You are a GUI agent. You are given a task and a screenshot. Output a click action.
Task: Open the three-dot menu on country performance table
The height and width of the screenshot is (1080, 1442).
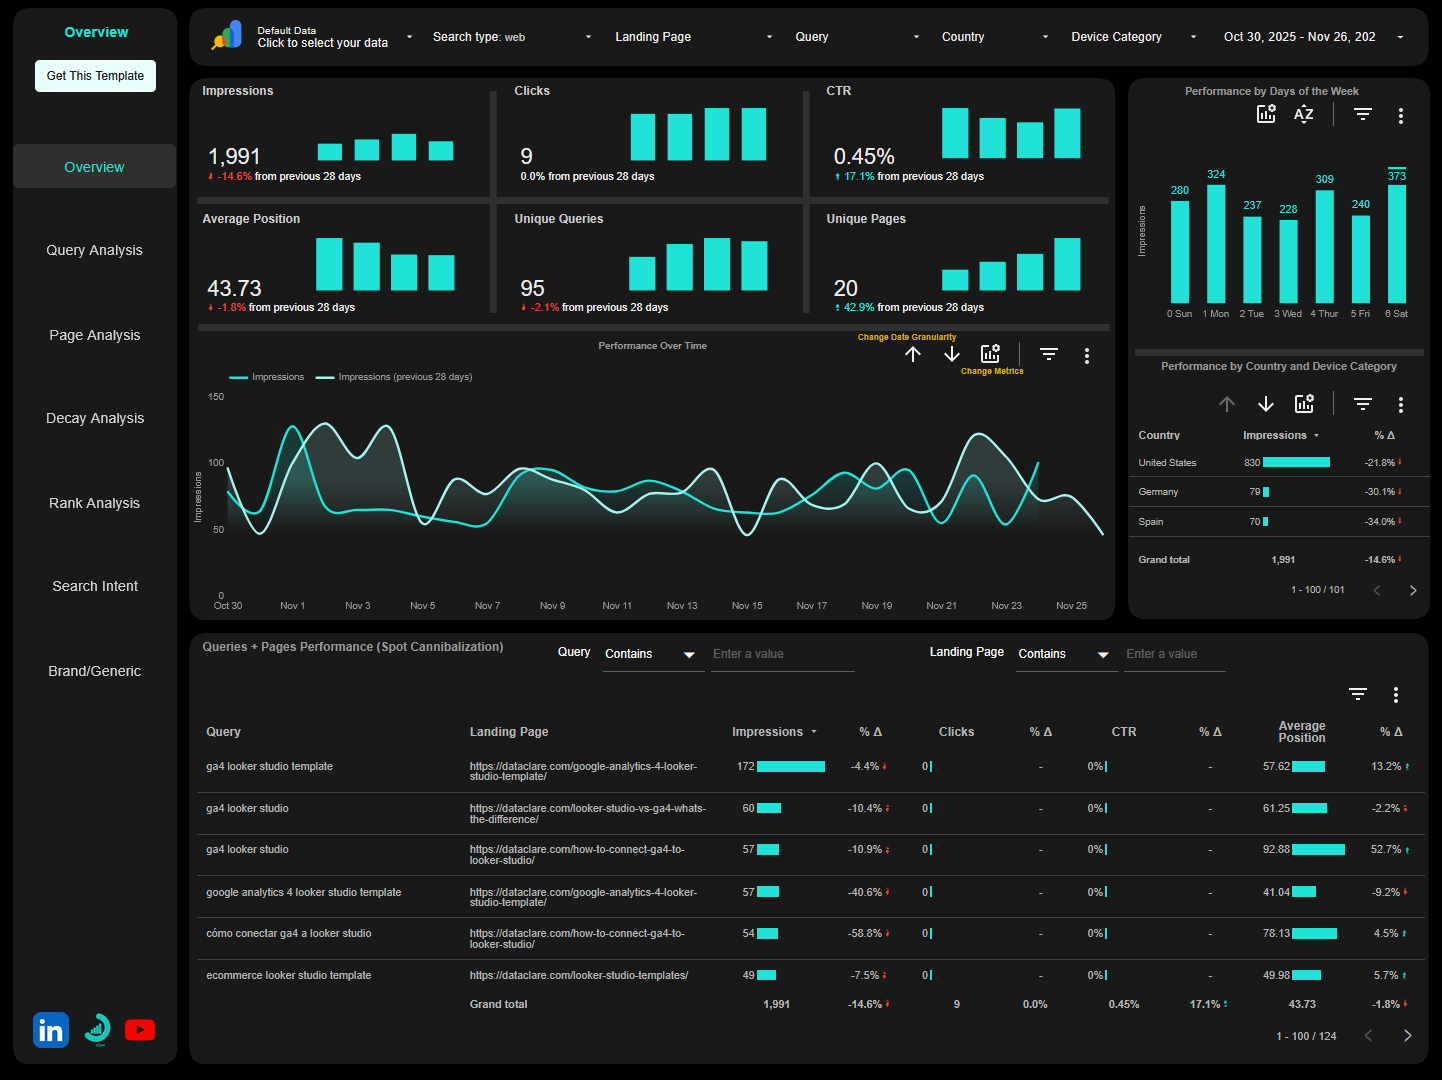1401,403
